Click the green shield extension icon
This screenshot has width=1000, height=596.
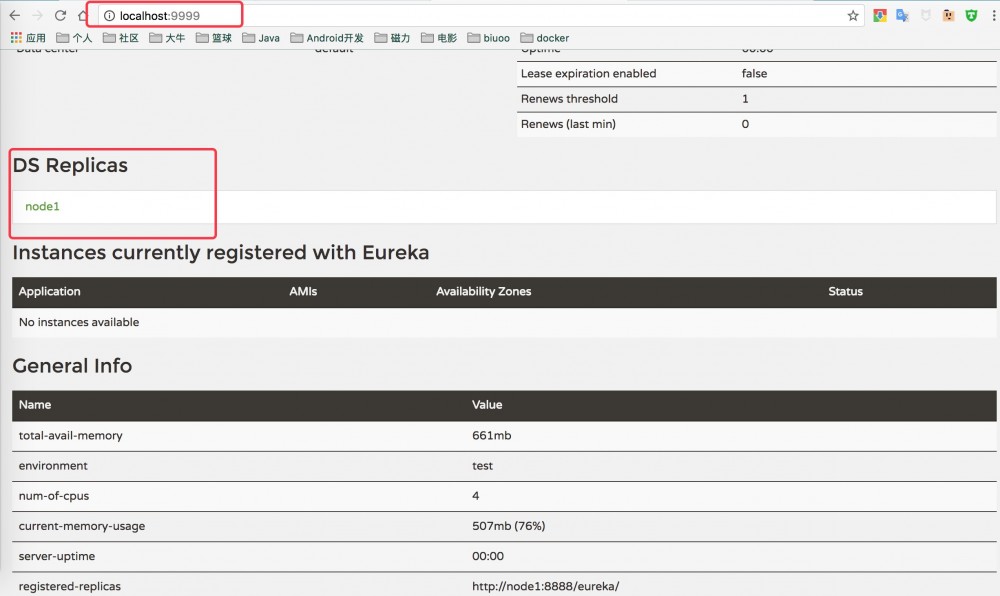[x=971, y=16]
